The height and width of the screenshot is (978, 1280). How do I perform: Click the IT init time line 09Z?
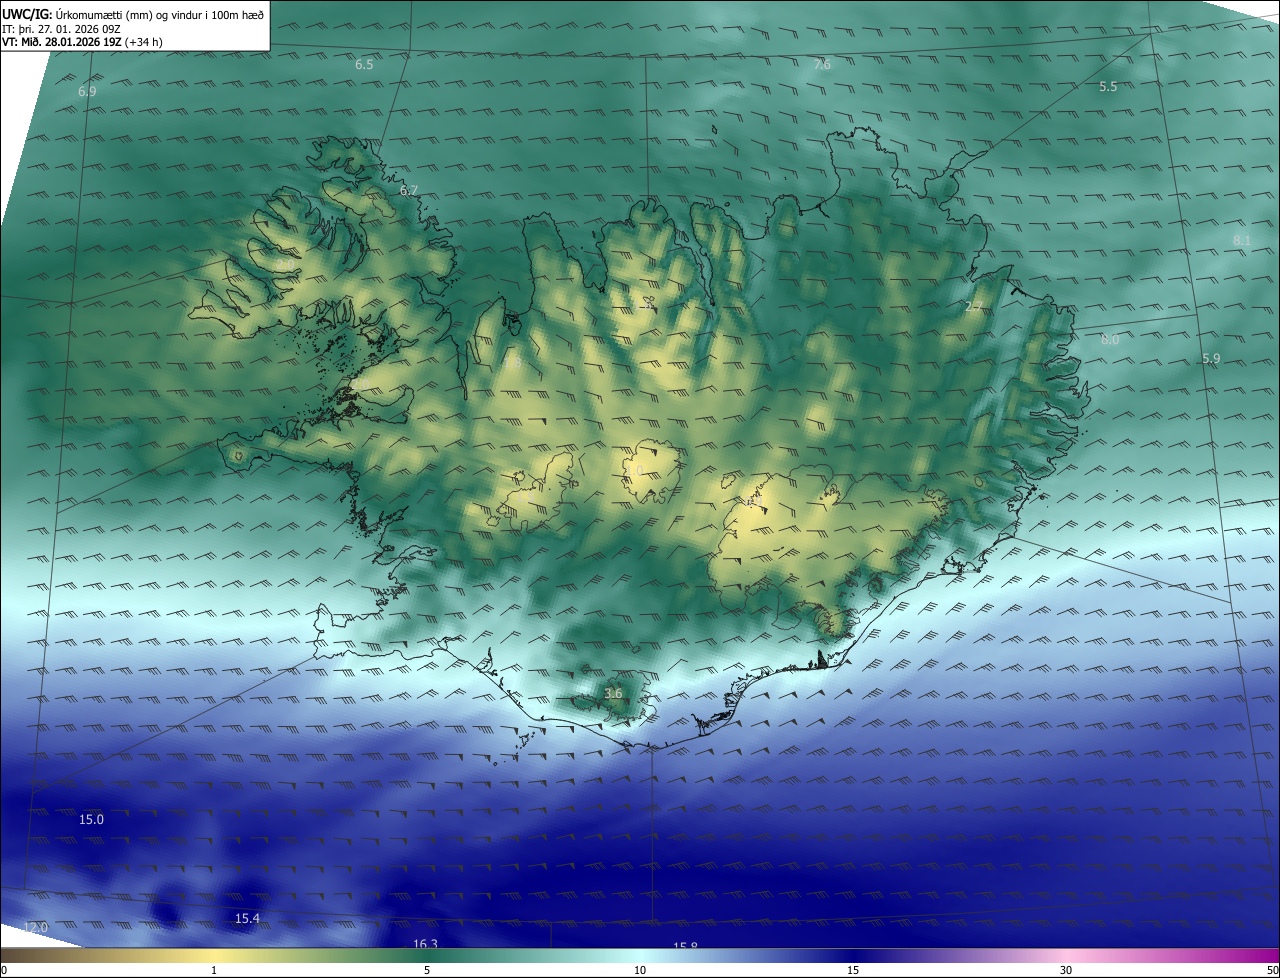(x=59, y=29)
